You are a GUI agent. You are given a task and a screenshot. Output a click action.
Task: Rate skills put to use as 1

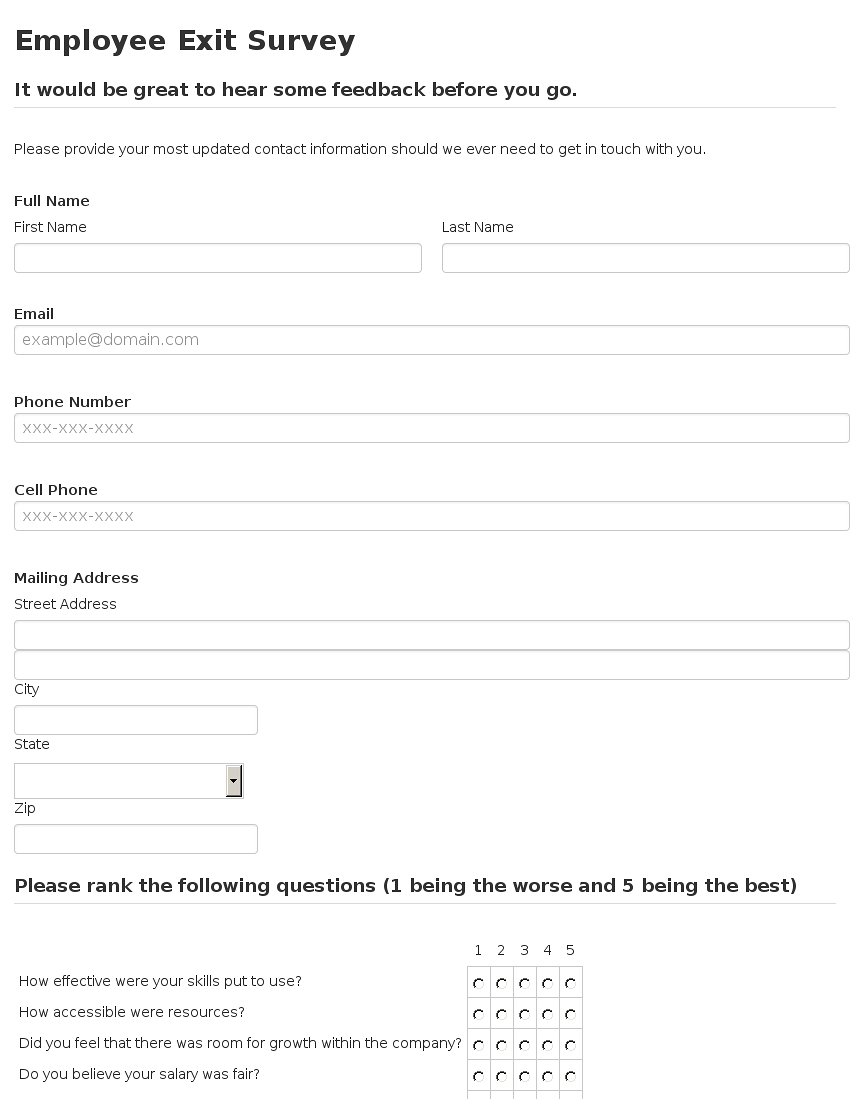point(479,983)
